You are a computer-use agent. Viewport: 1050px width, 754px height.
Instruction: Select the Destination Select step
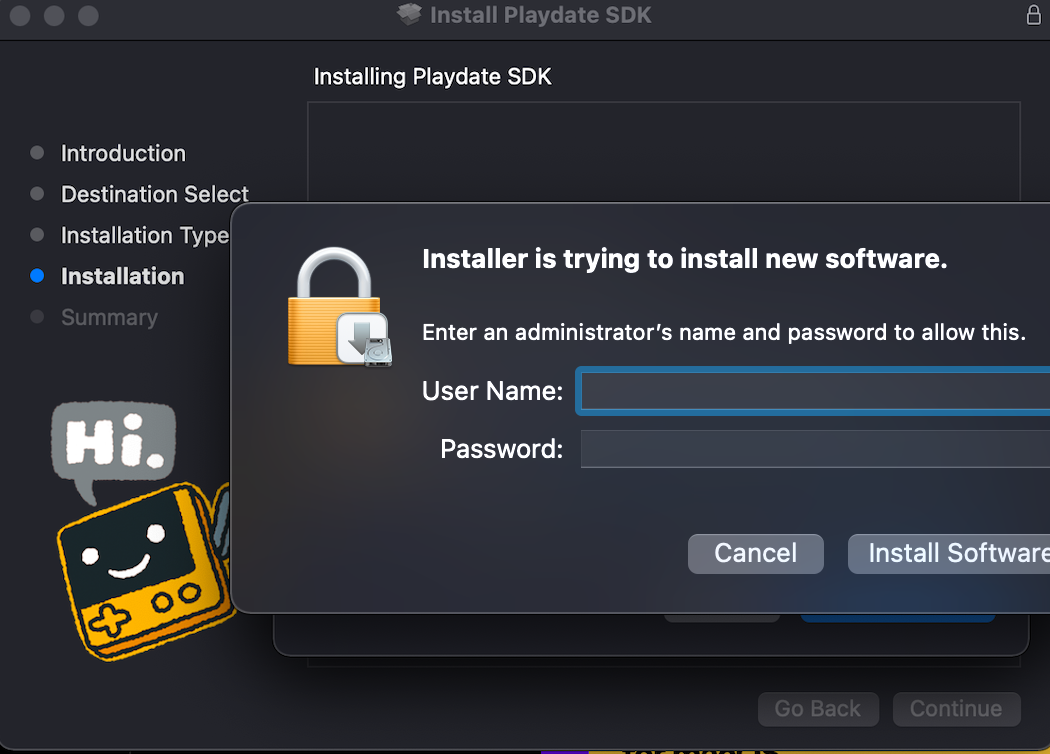click(x=155, y=194)
